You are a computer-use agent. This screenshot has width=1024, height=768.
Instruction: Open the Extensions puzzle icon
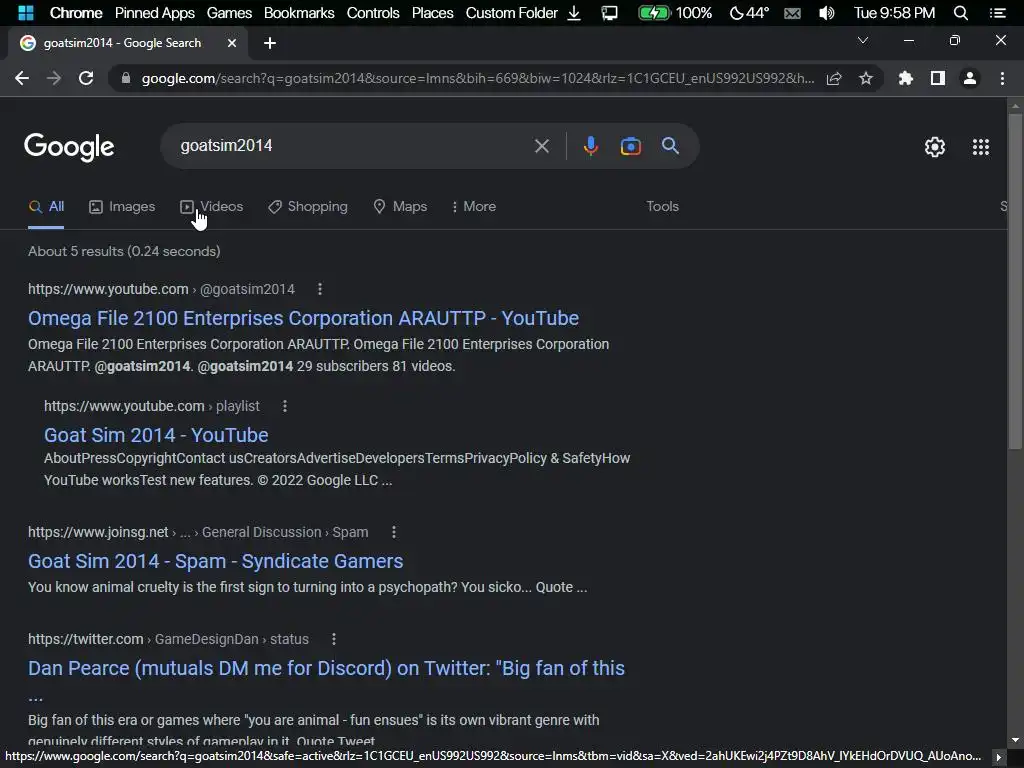click(905, 78)
